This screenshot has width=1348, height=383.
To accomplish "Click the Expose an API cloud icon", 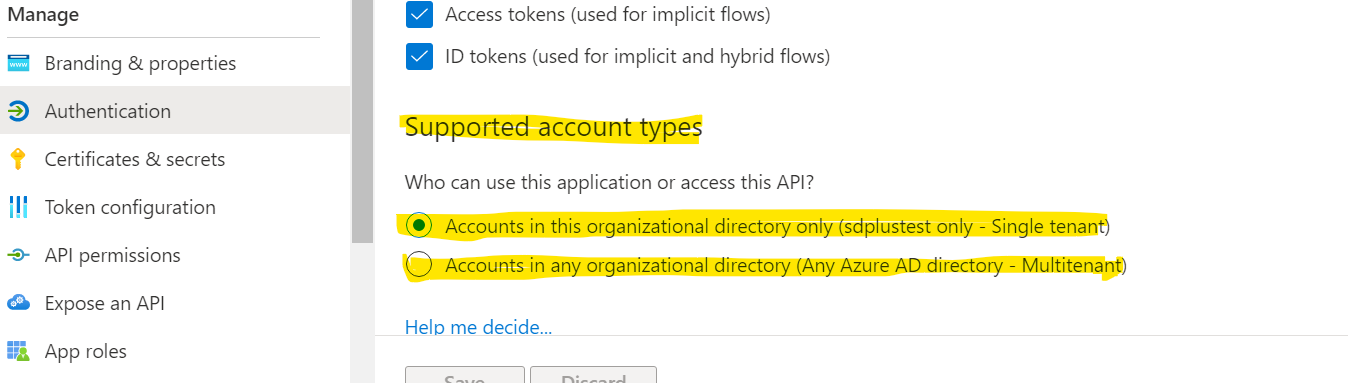I will (18, 304).
